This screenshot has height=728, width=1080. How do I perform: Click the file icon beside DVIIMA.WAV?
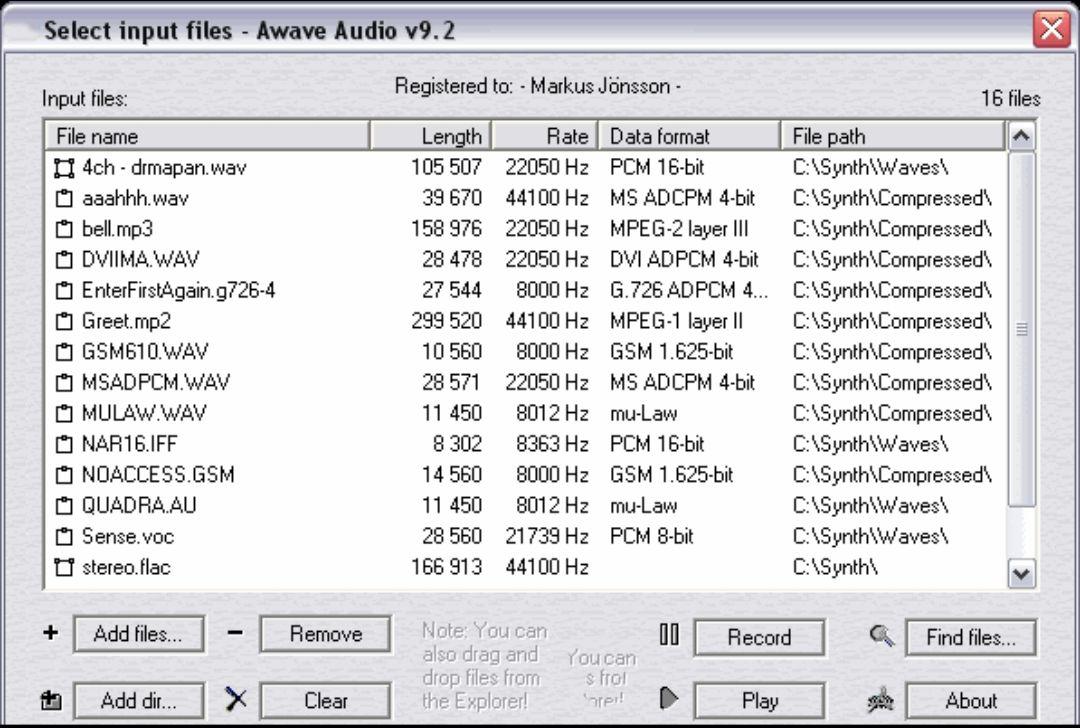64,260
